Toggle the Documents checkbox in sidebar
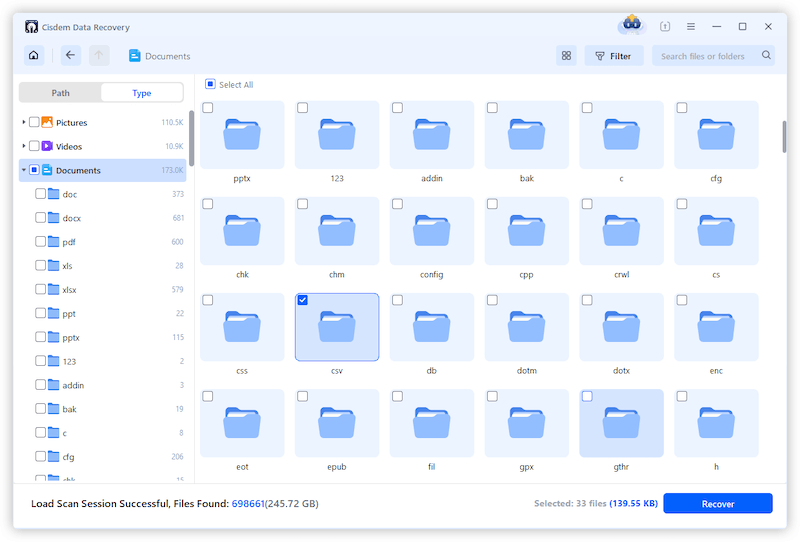Screen dimensions: 800x542 point(34,170)
